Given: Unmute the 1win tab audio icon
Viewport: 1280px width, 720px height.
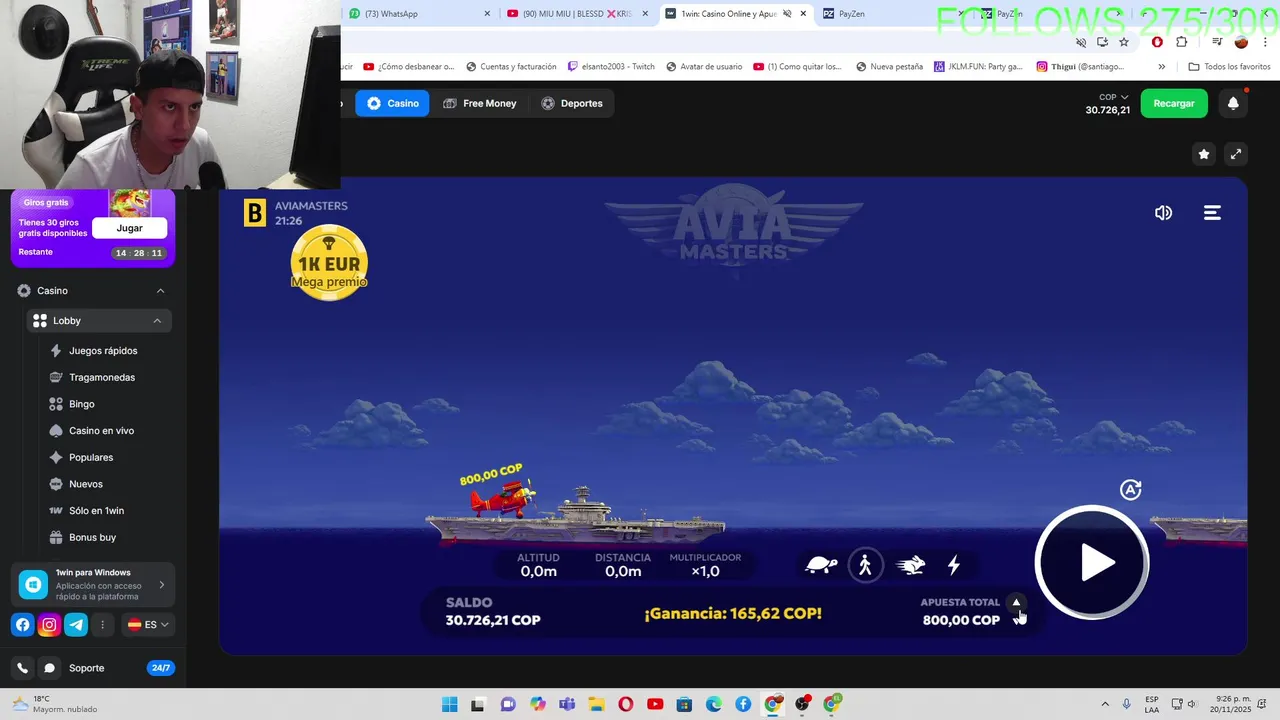Looking at the screenshot, I should pos(787,14).
